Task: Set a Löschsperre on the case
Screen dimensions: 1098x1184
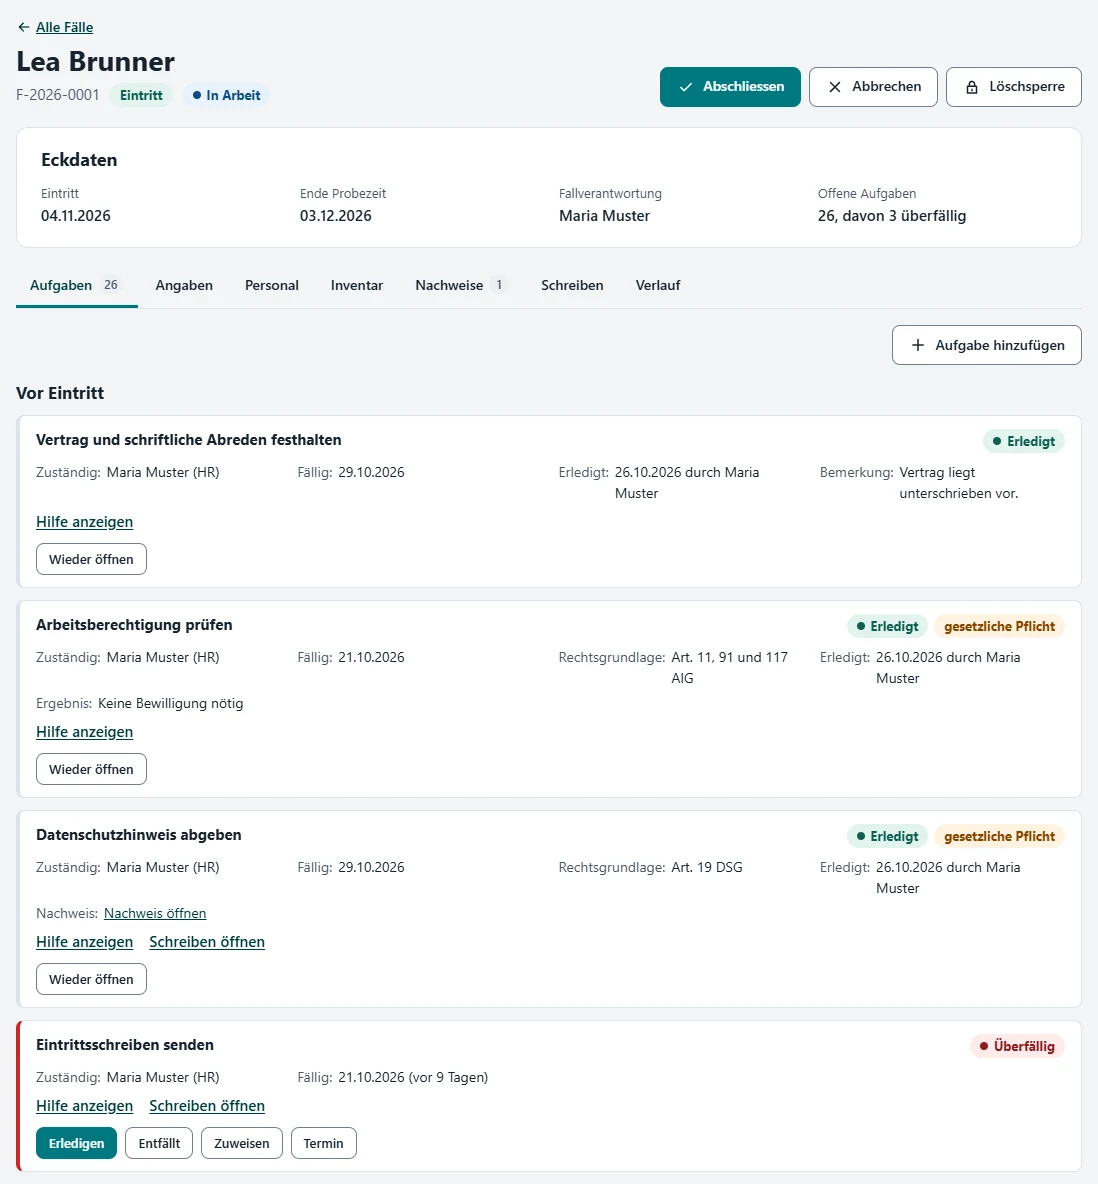Action: (x=1013, y=87)
